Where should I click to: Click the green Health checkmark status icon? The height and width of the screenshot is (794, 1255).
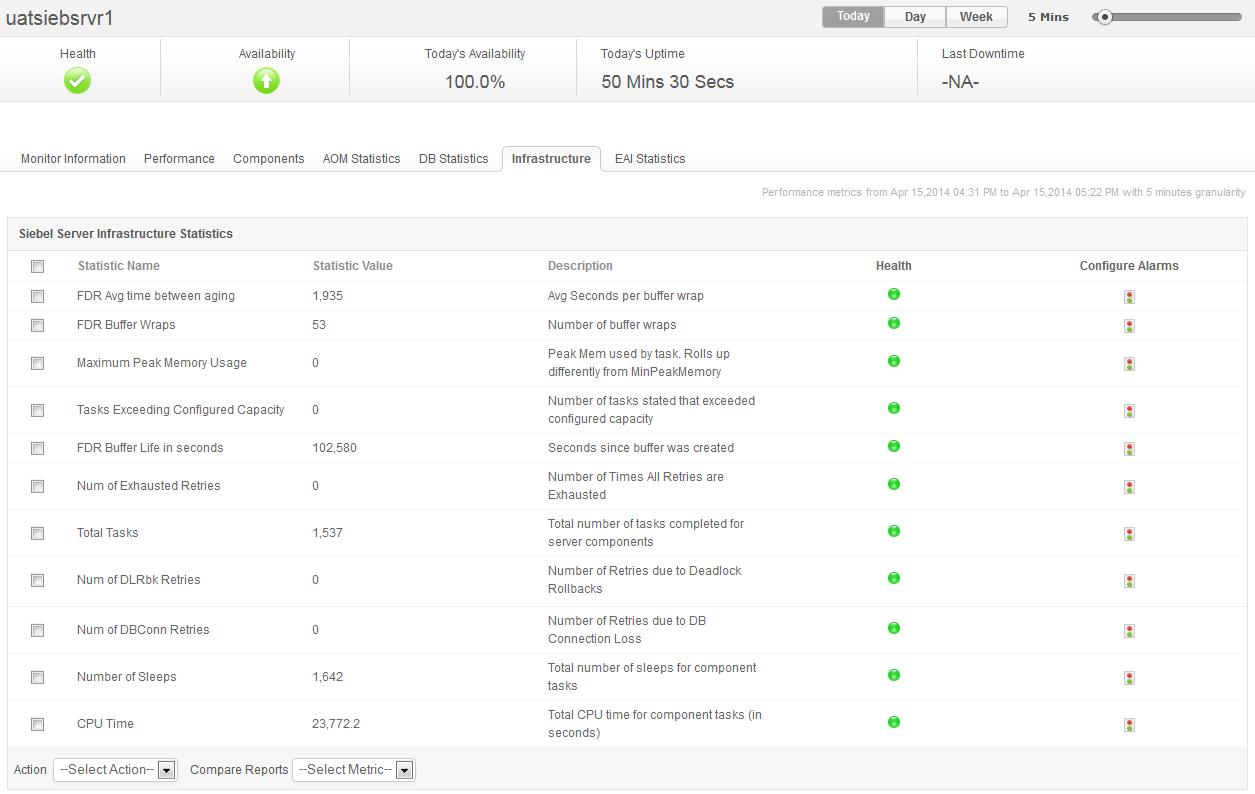point(78,81)
